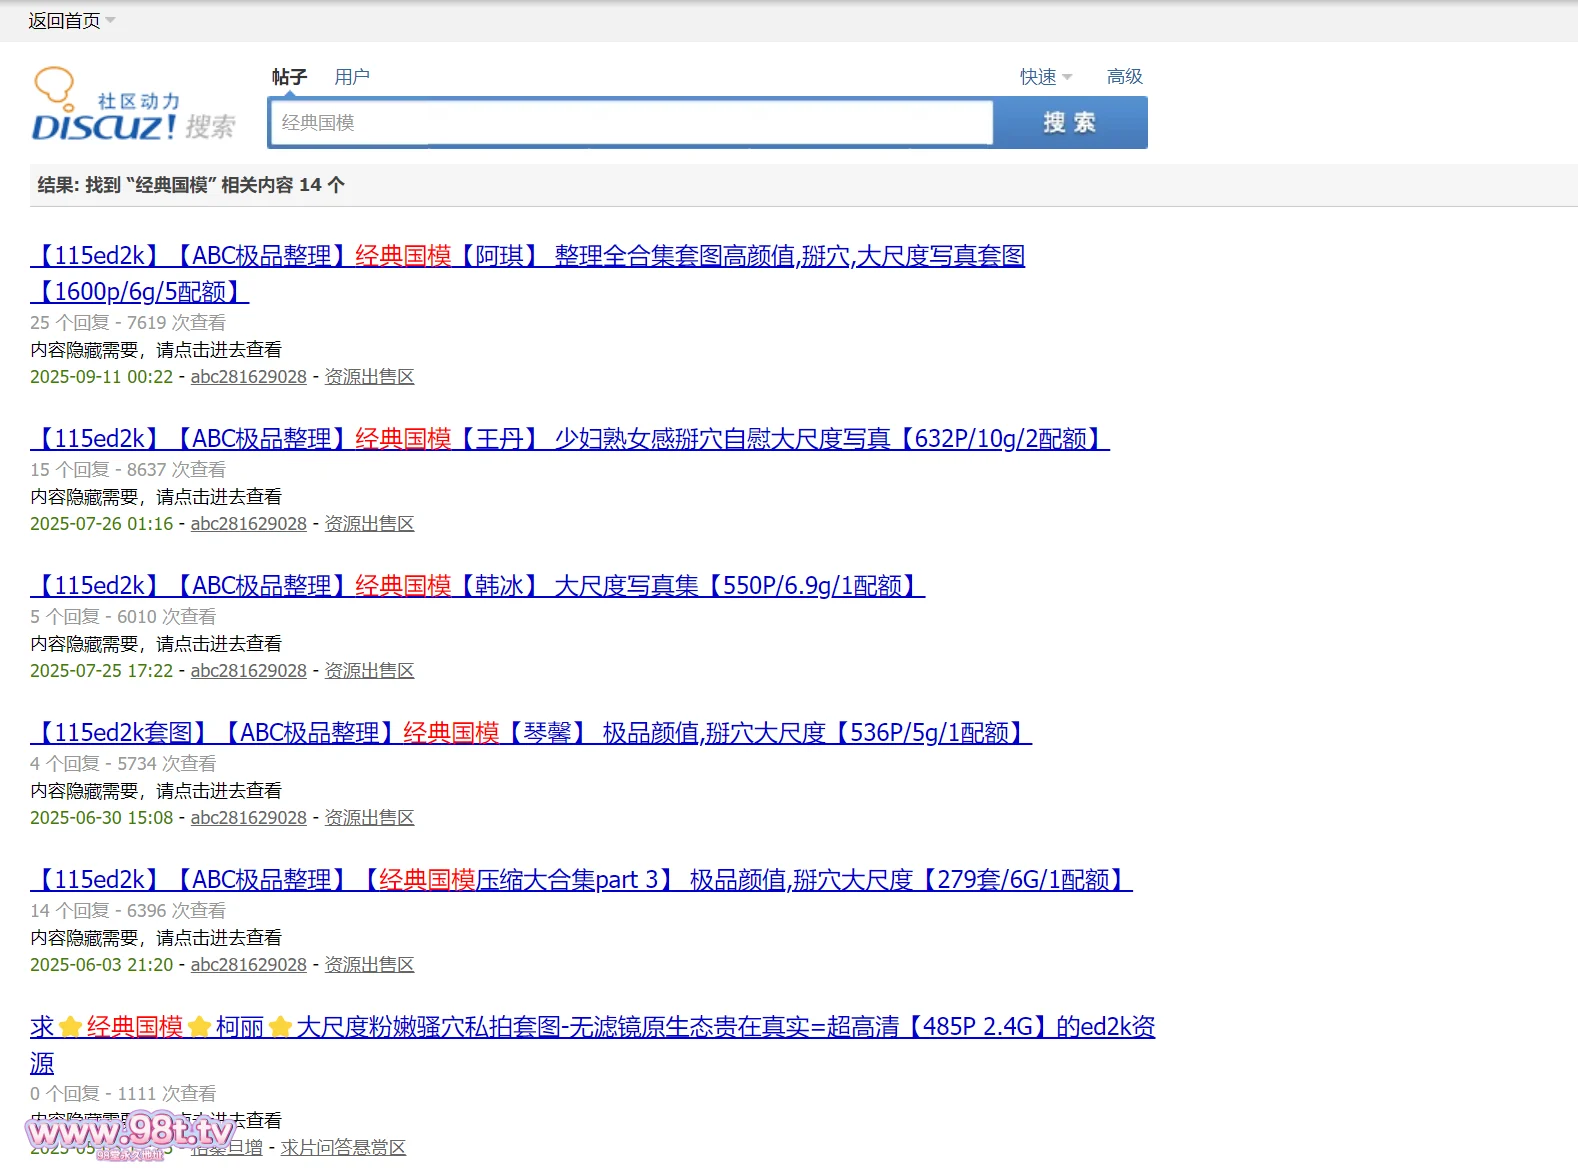Open the 返回首页 dropdown menu

(71, 21)
